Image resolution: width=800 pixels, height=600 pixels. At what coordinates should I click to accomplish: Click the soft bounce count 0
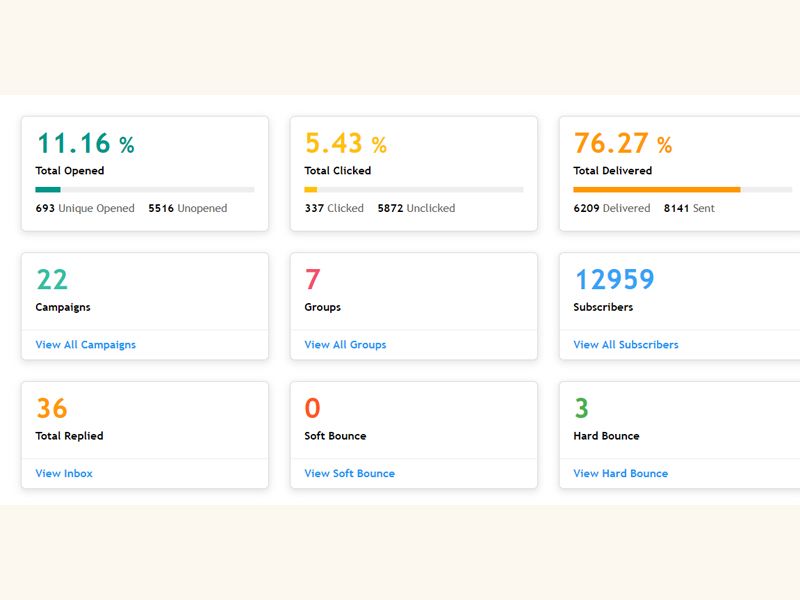pyautogui.click(x=313, y=408)
